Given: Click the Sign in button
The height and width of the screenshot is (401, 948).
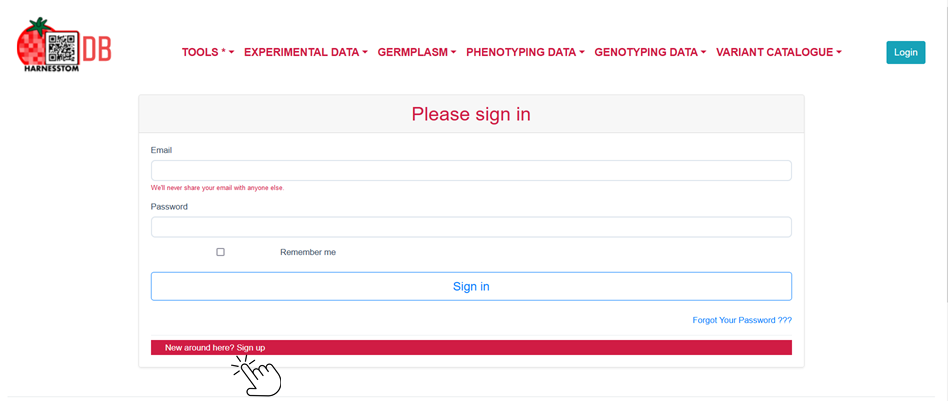Looking at the screenshot, I should coord(471,286).
